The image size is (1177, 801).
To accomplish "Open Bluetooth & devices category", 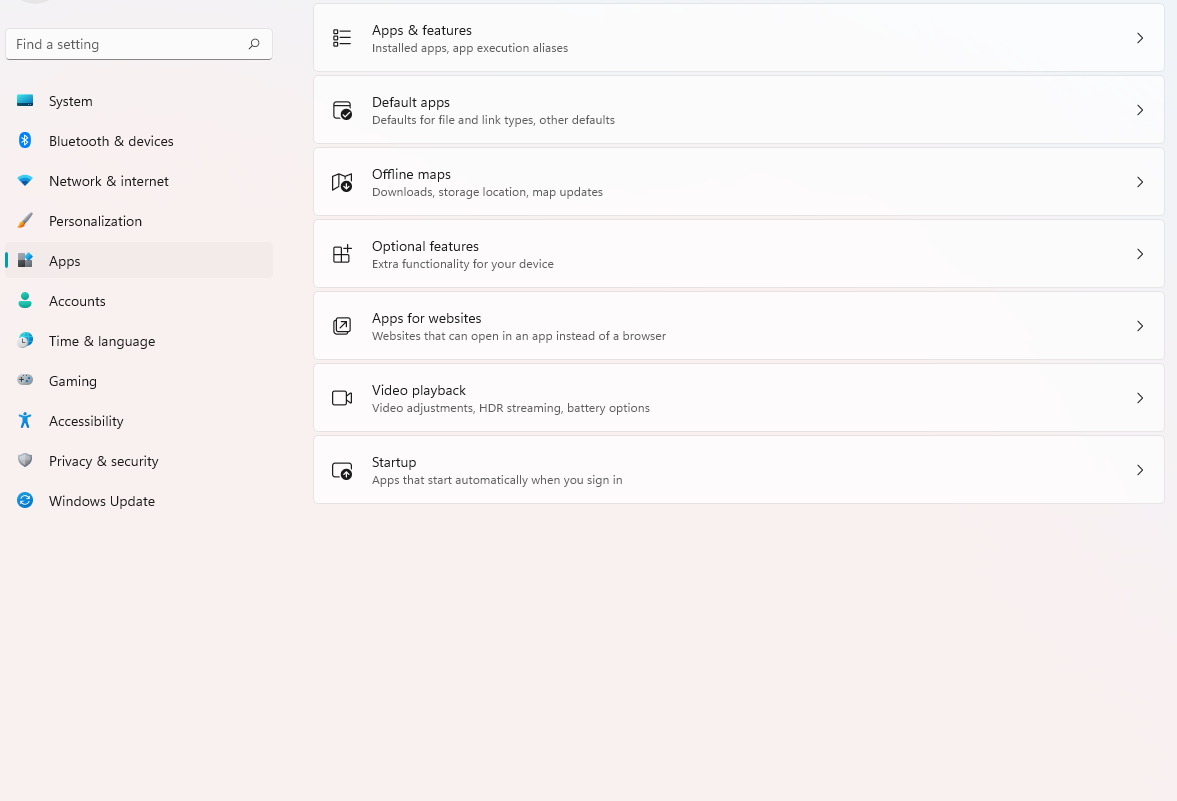I will coord(139,140).
